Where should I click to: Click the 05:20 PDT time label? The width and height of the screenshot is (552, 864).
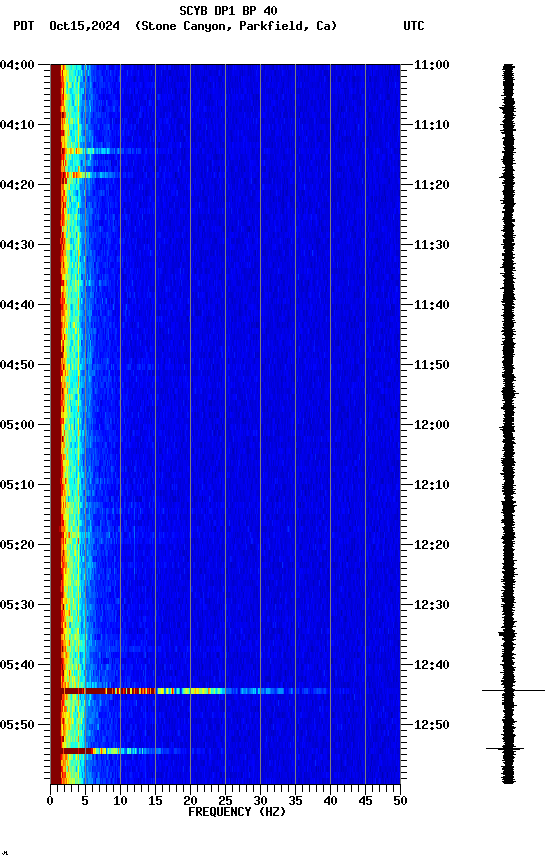point(17,545)
